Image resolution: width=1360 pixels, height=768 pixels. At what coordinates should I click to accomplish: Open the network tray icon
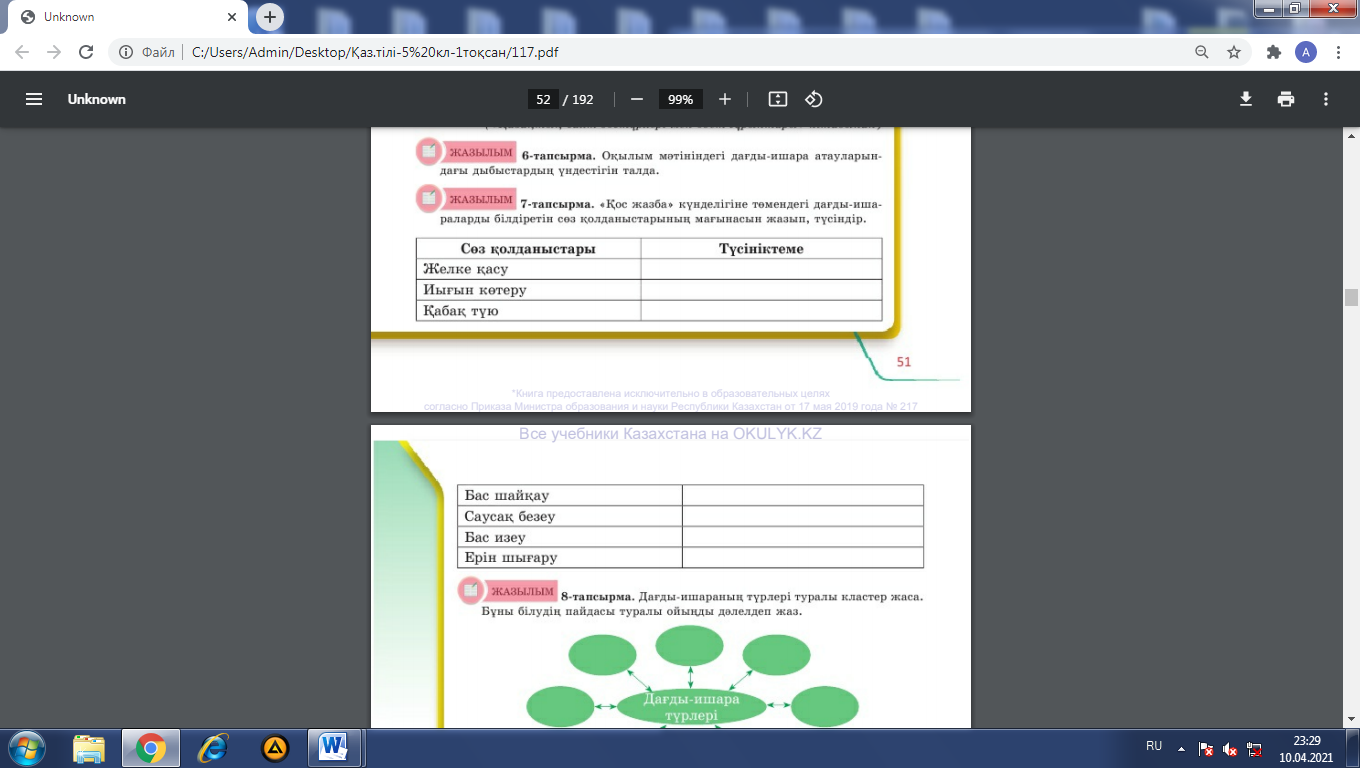(1254, 749)
